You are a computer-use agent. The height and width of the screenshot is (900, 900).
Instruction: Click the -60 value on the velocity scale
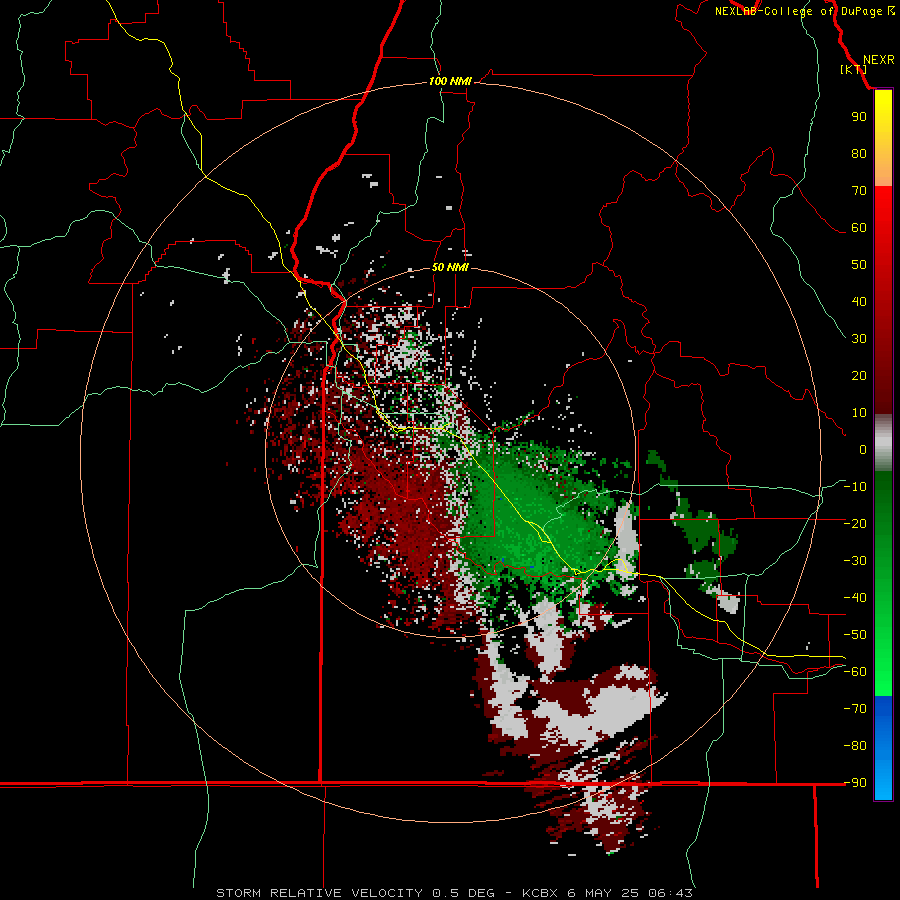[x=855, y=672]
